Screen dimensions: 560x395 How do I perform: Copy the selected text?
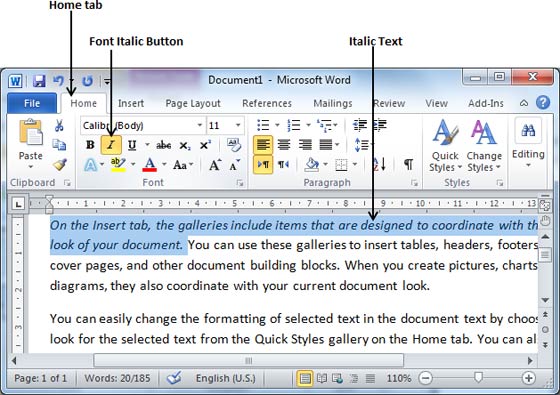tap(59, 145)
